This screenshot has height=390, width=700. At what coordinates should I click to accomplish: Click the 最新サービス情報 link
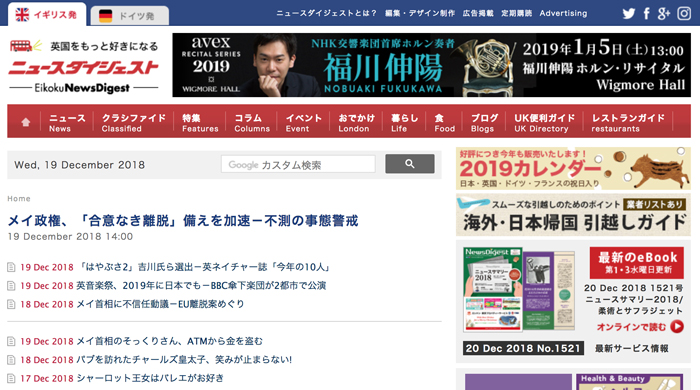pyautogui.click(x=631, y=349)
